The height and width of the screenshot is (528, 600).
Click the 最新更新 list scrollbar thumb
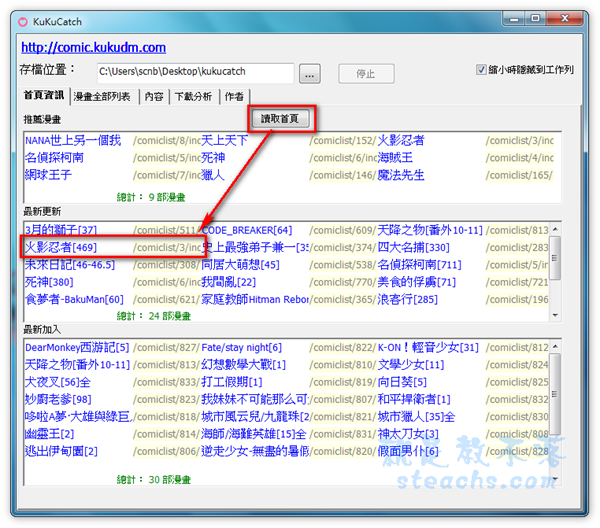pyautogui.click(x=555, y=257)
